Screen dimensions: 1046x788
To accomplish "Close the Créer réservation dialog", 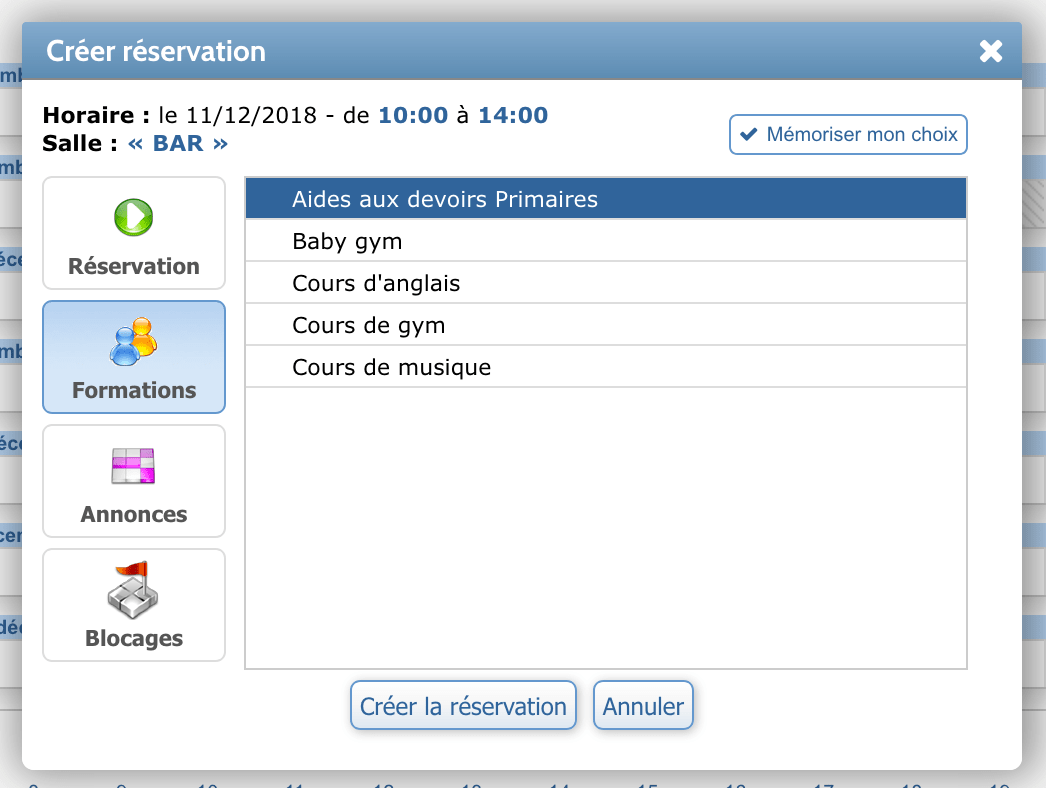I will (x=990, y=51).
